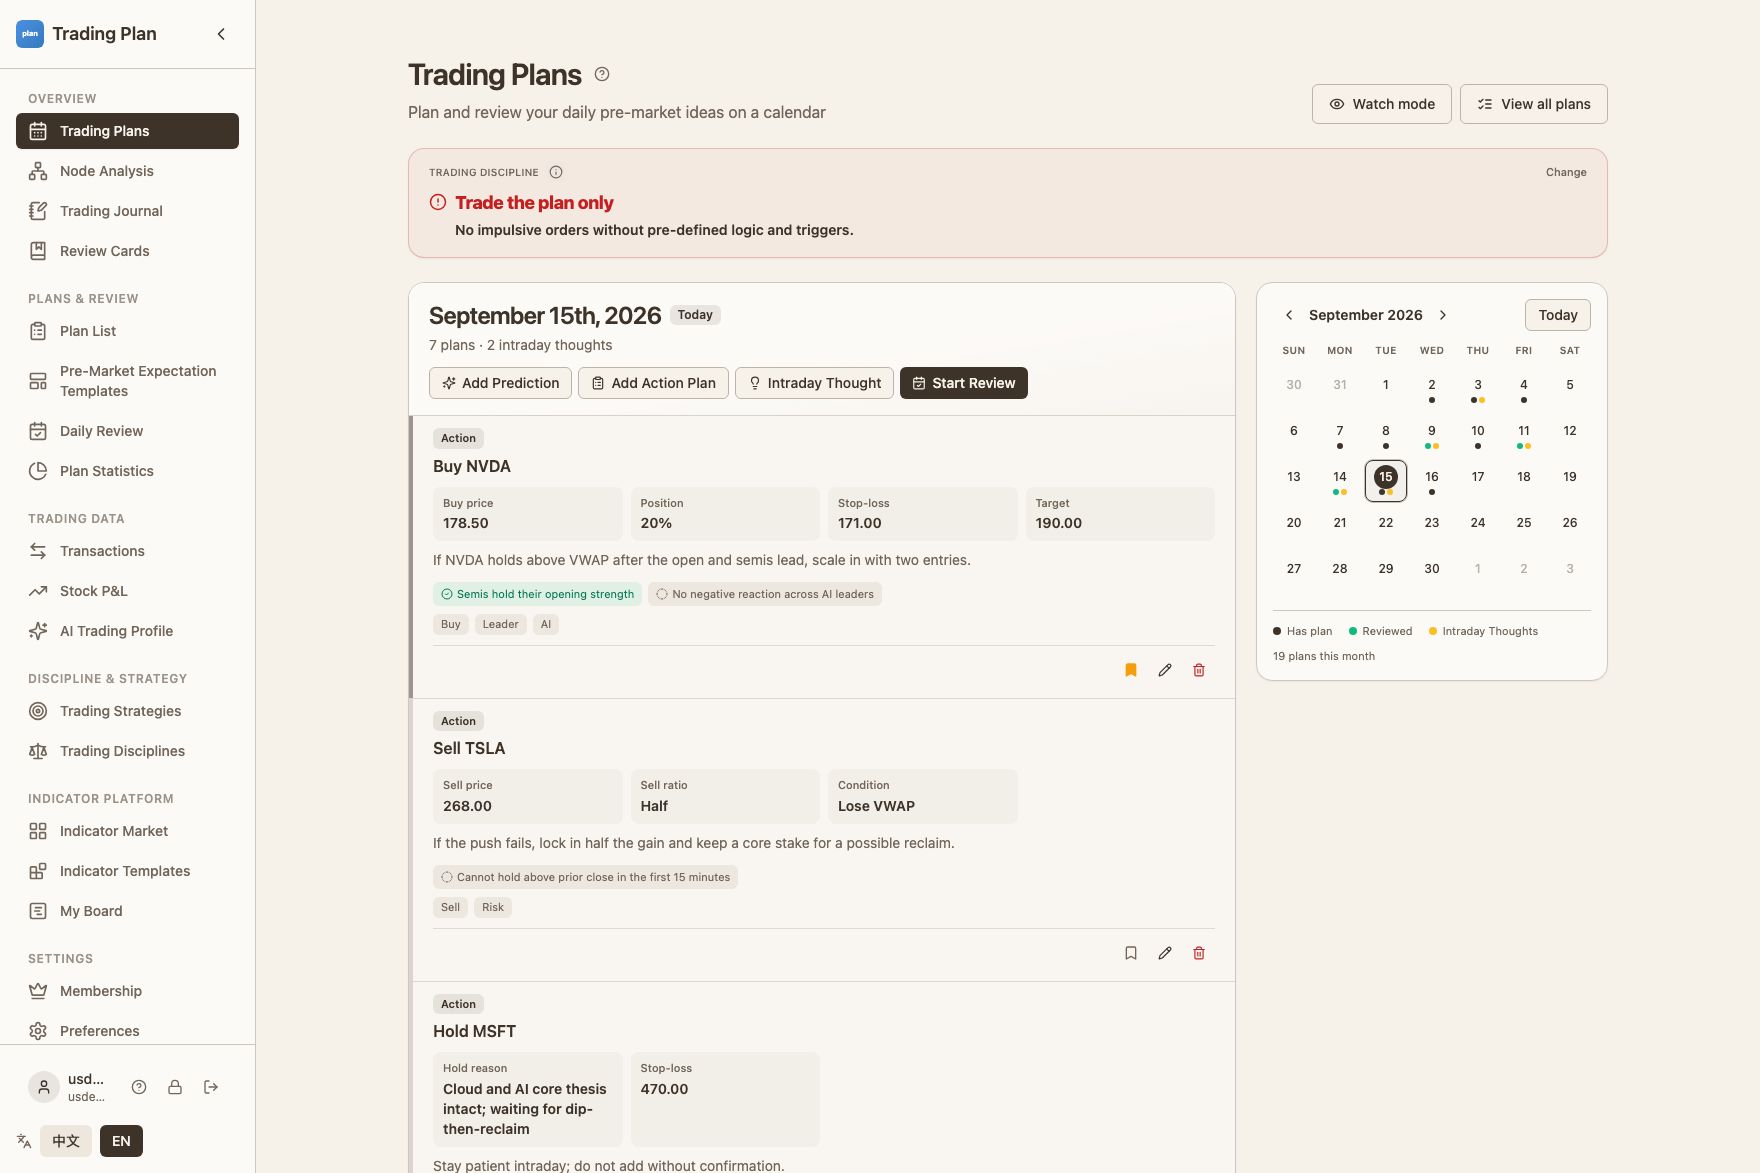The image size is (1760, 1173).
Task: Delete the Sell TSLA plan
Action: coord(1199,953)
